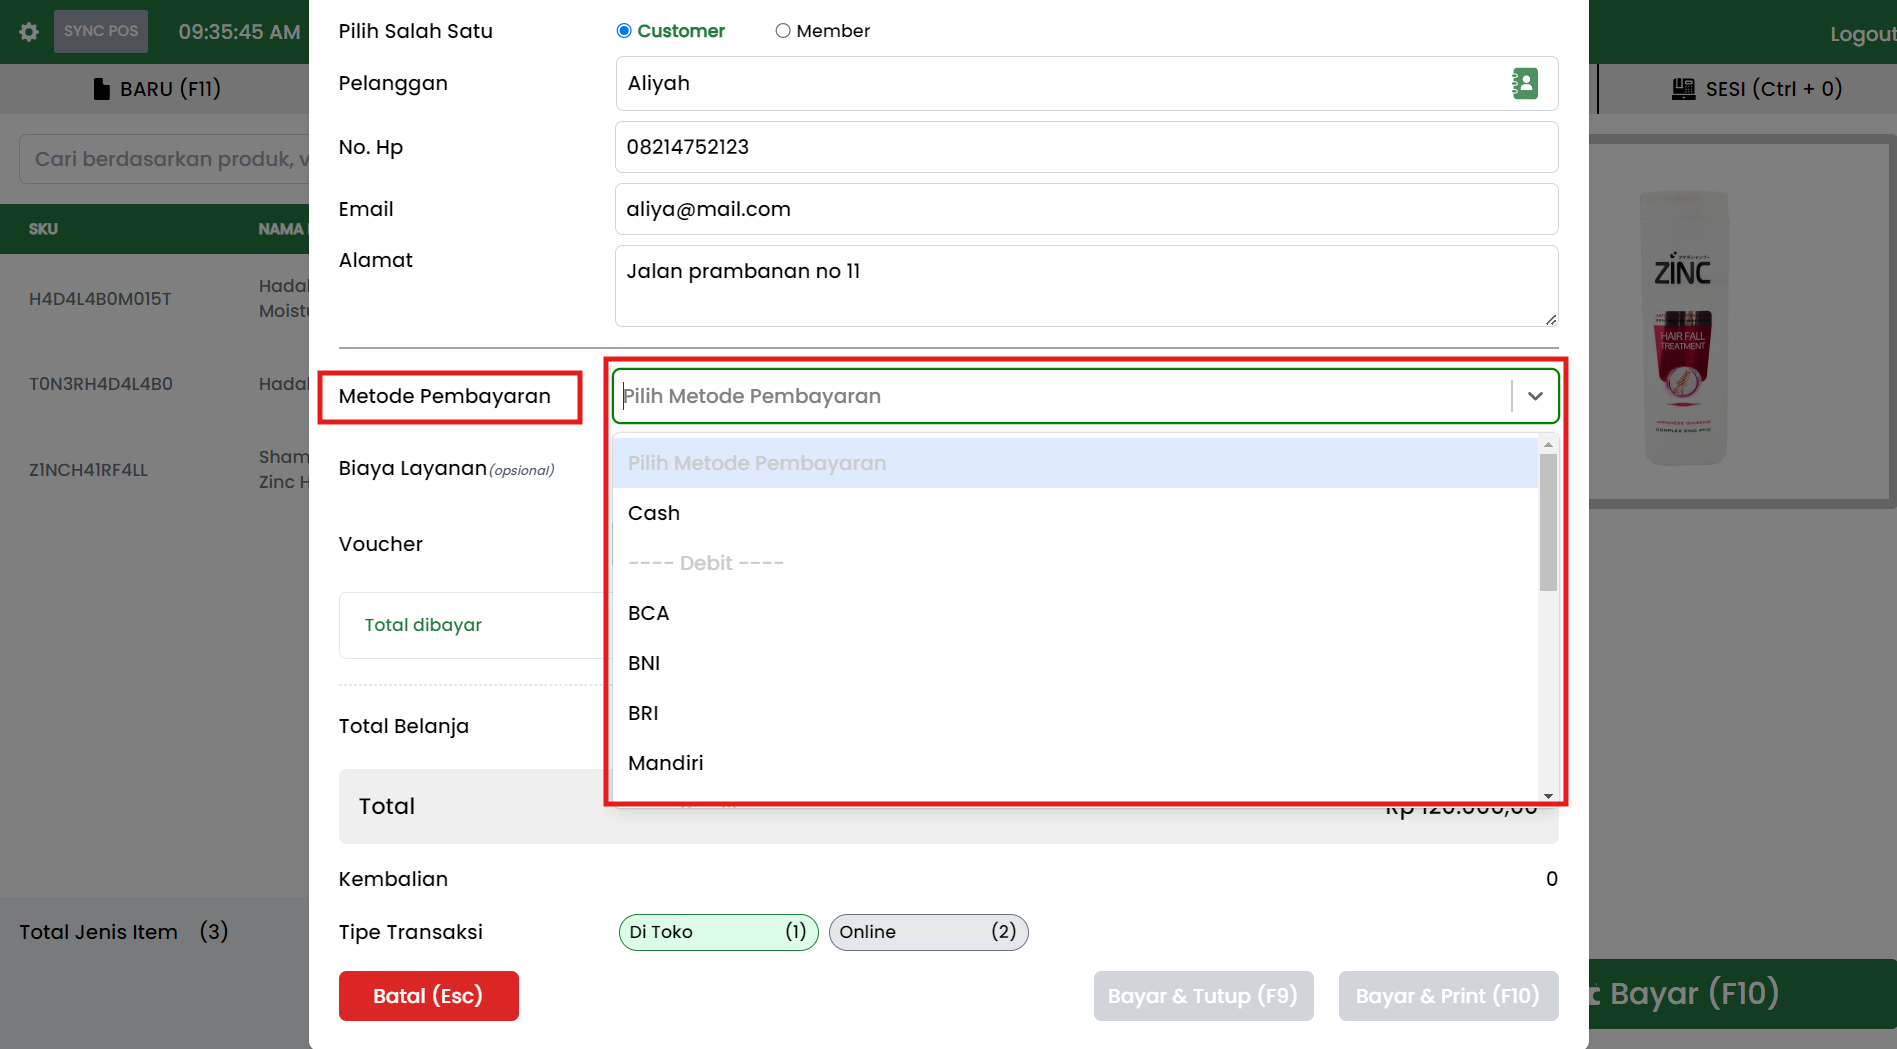Click the SESI cash register icon
1897x1049 pixels.
tap(1683, 89)
